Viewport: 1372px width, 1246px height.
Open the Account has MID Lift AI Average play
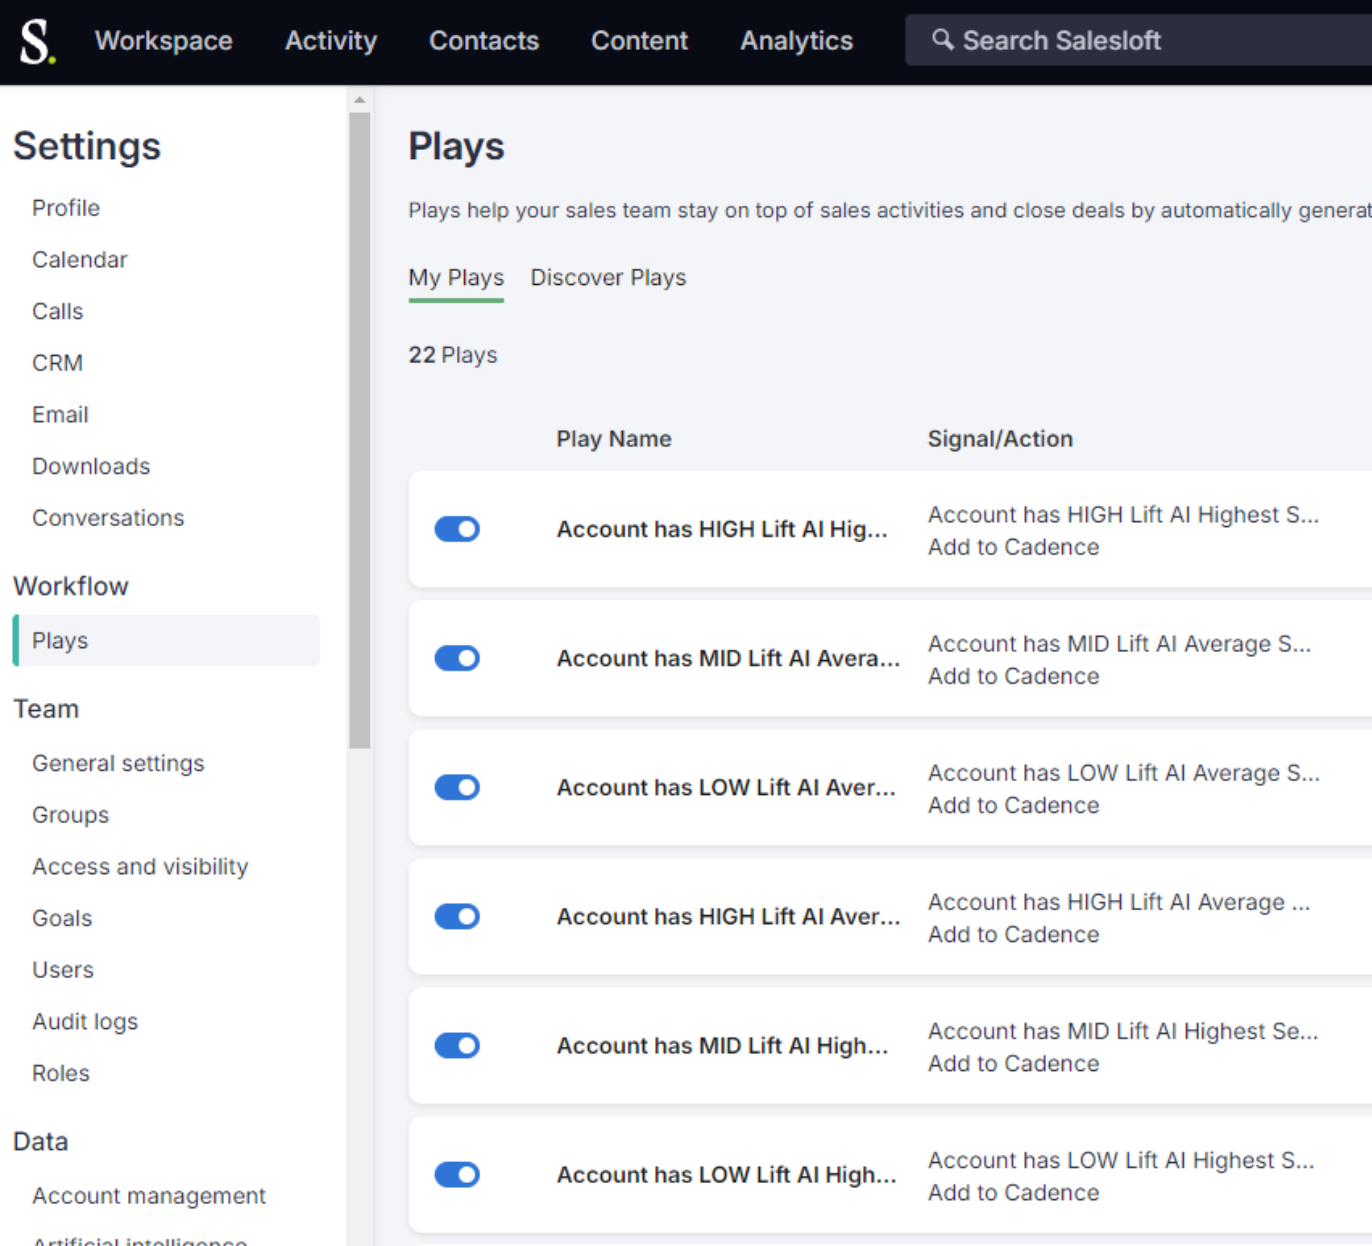point(727,658)
